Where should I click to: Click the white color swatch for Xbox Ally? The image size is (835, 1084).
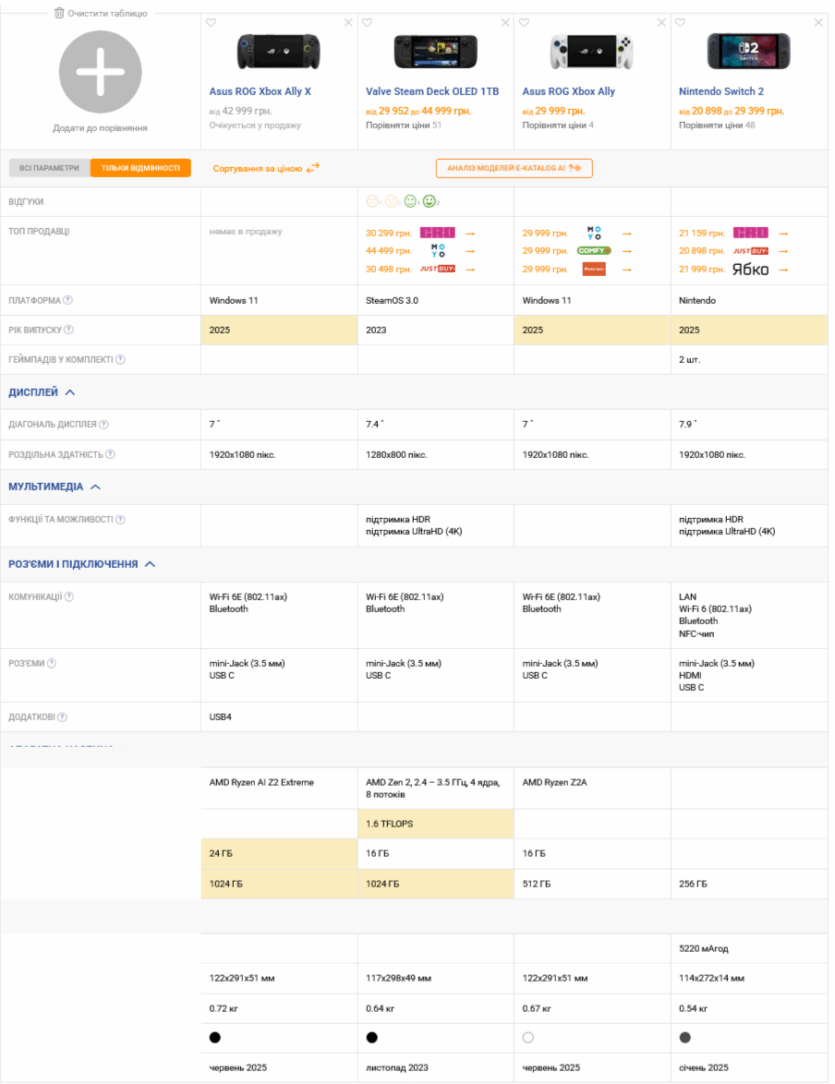coord(528,1038)
